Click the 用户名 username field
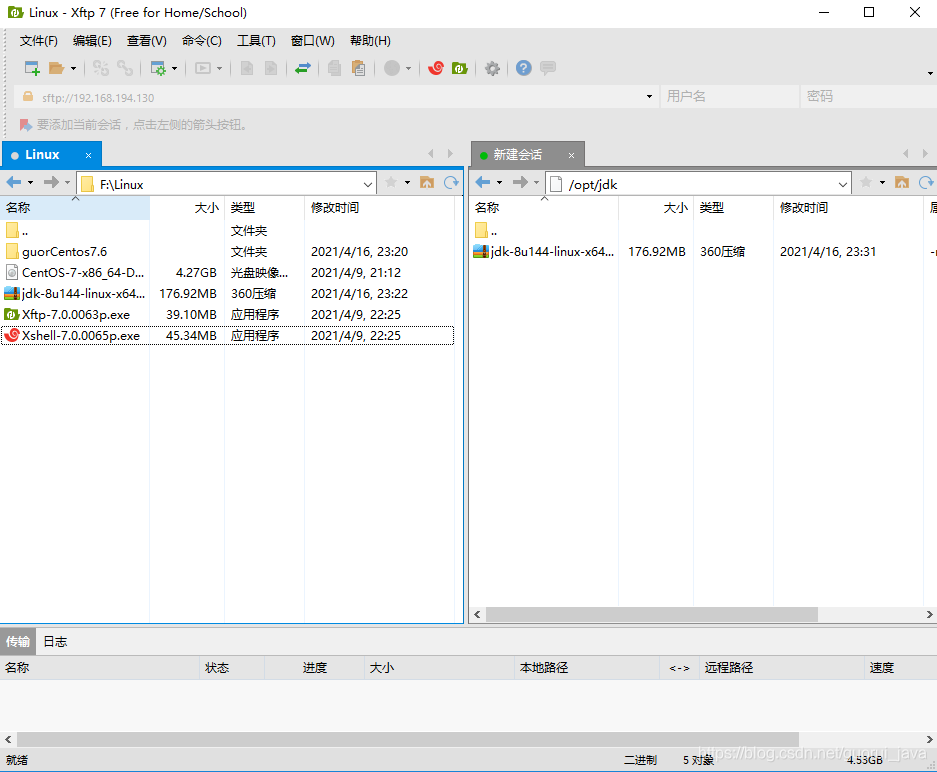Image resolution: width=937 pixels, height=772 pixels. pos(730,96)
